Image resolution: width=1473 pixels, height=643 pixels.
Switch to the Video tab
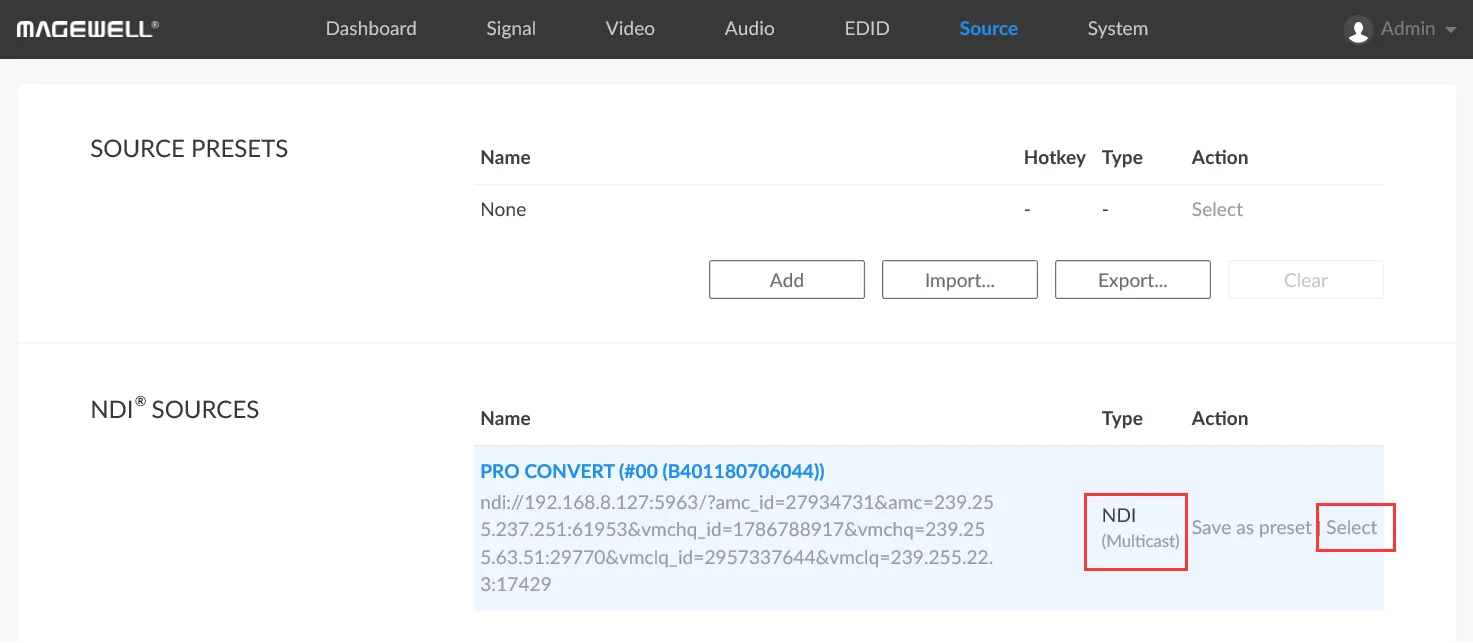point(630,29)
